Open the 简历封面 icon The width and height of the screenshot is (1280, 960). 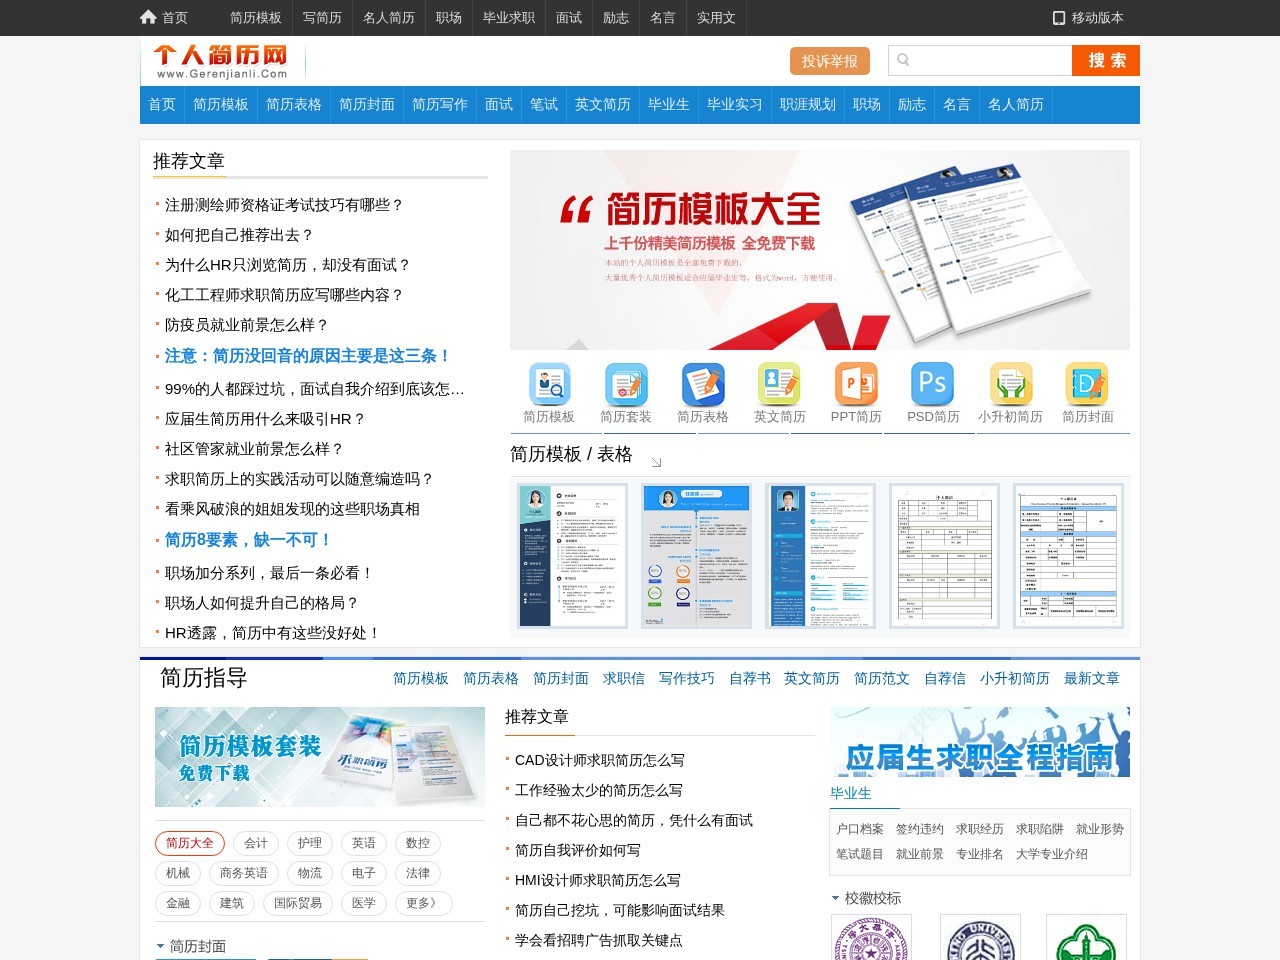[x=1086, y=382]
